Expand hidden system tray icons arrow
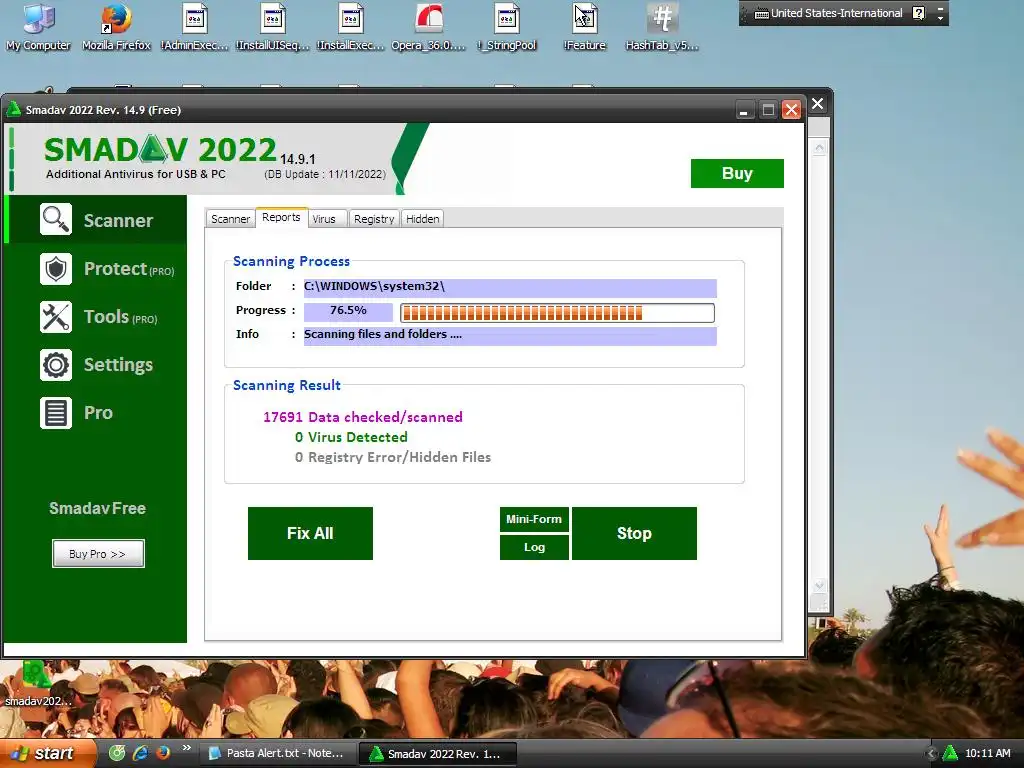 (x=932, y=753)
